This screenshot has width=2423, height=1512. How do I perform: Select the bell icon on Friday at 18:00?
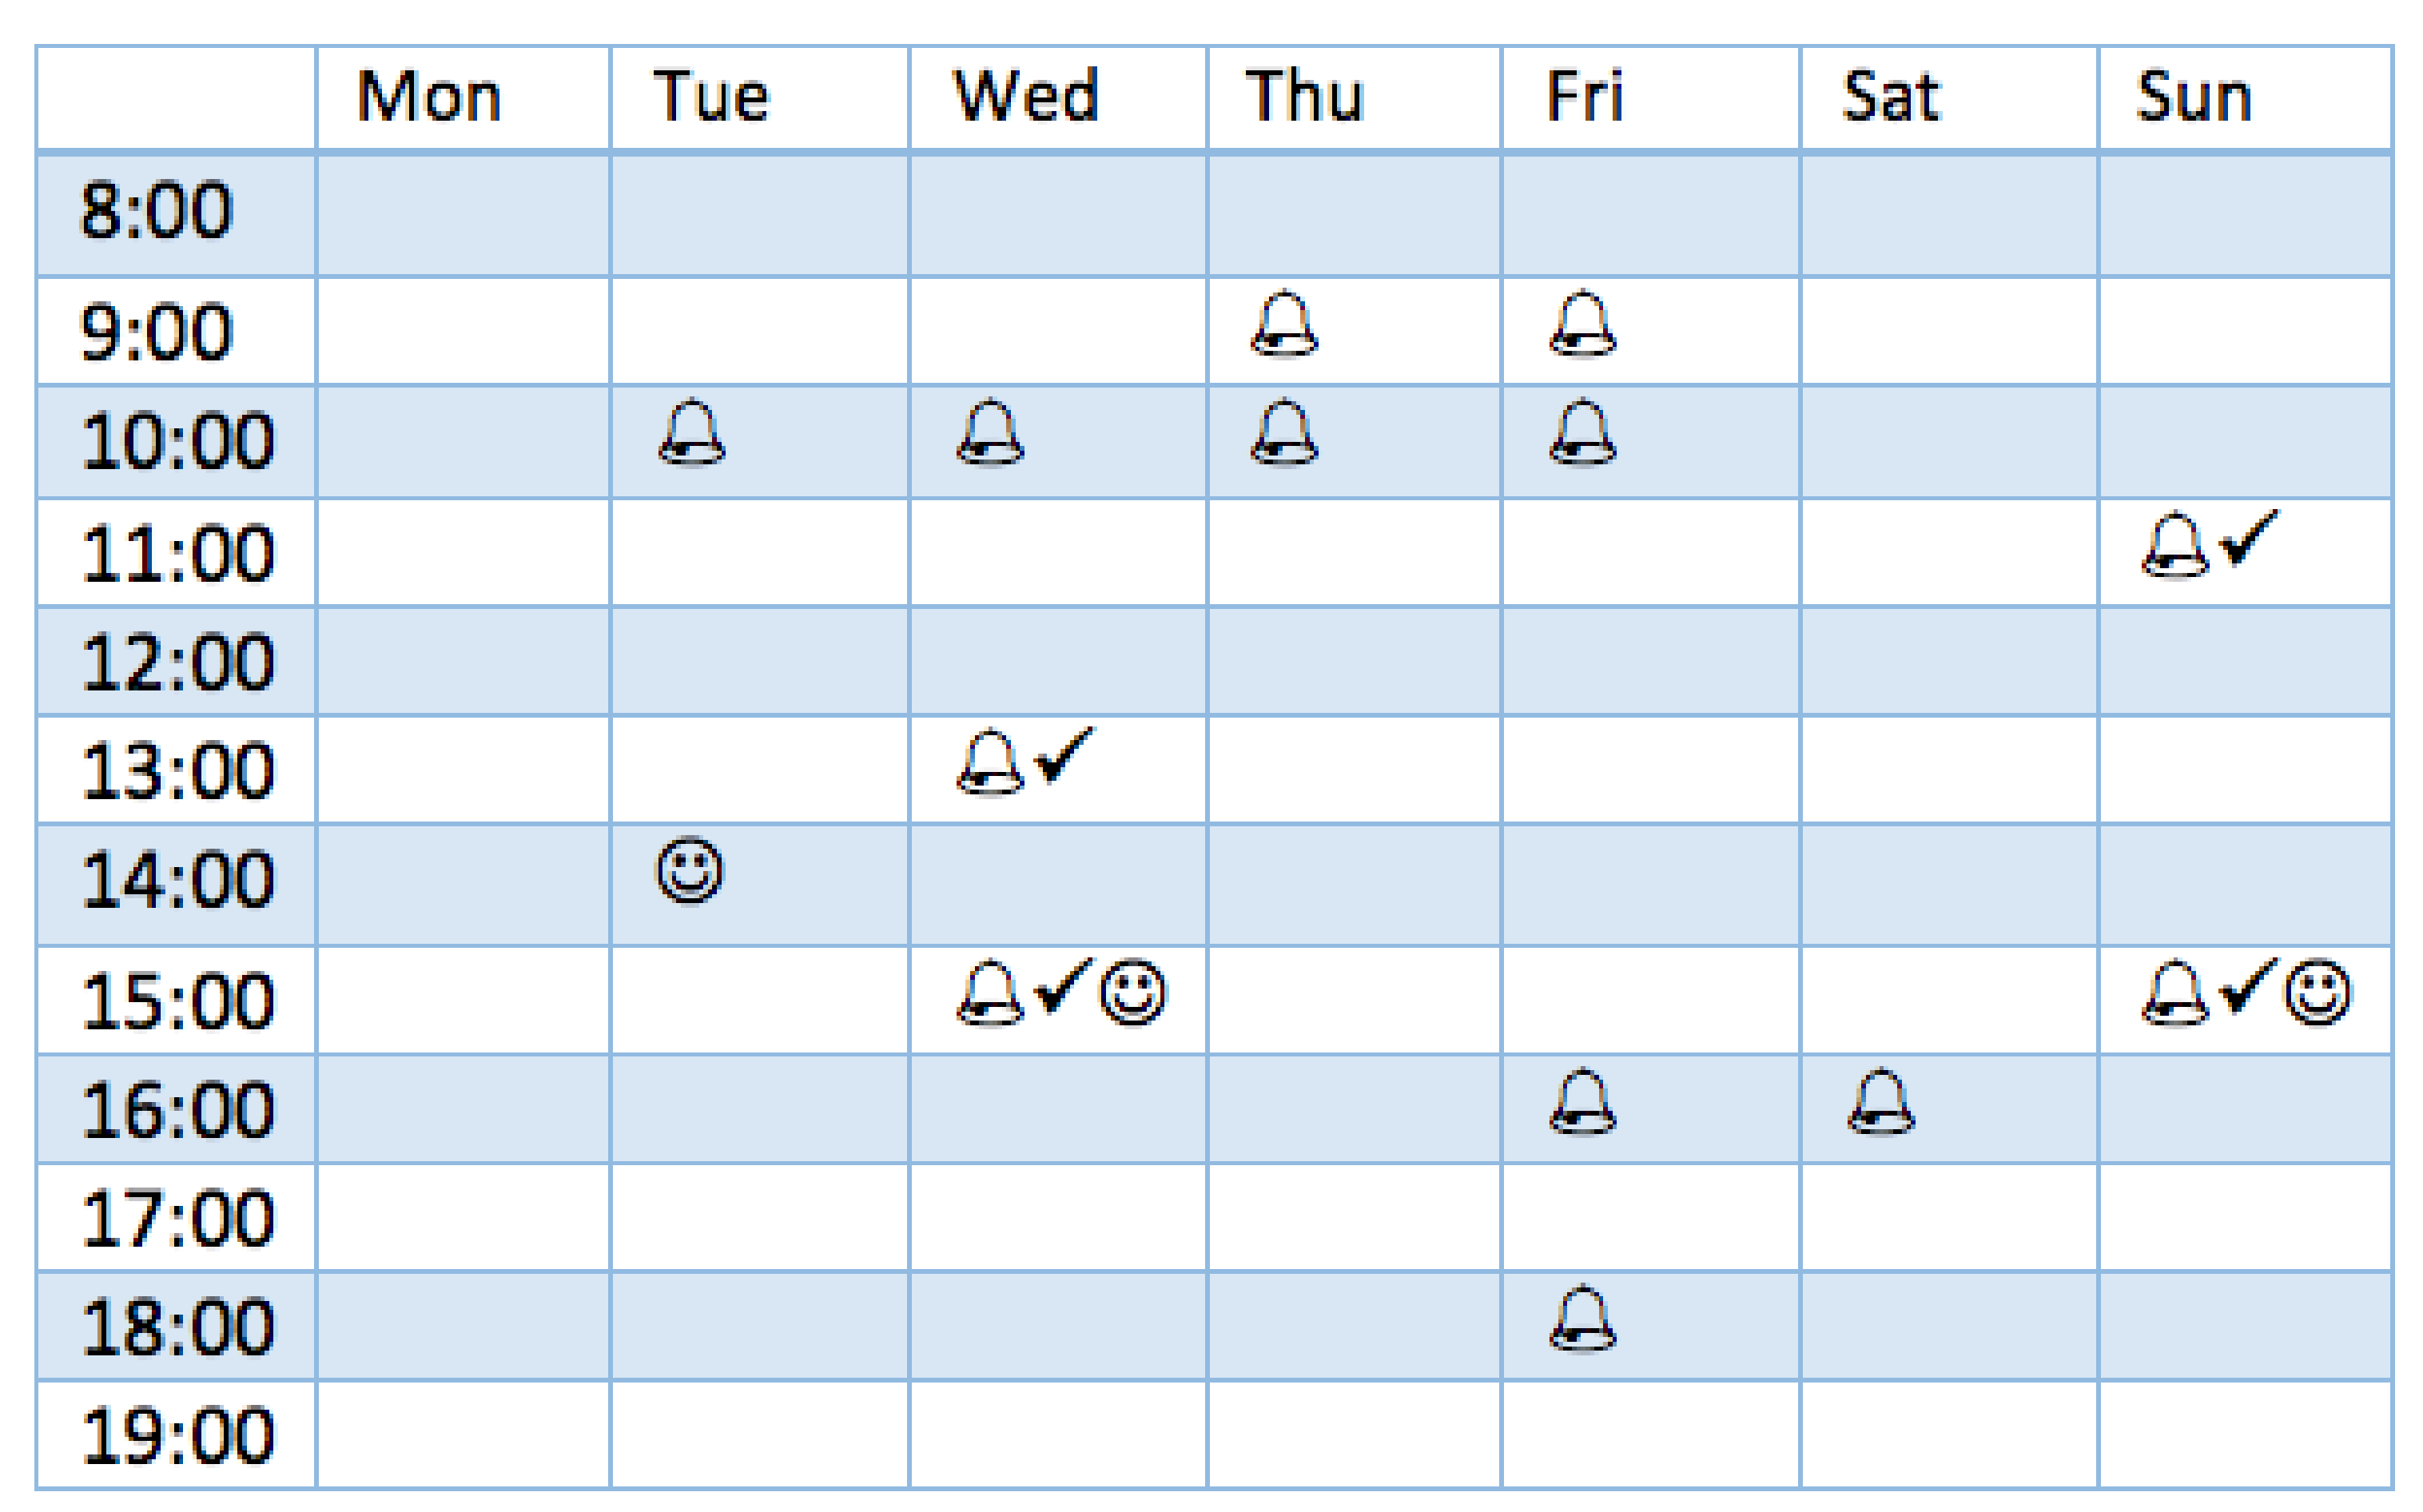[1583, 1318]
